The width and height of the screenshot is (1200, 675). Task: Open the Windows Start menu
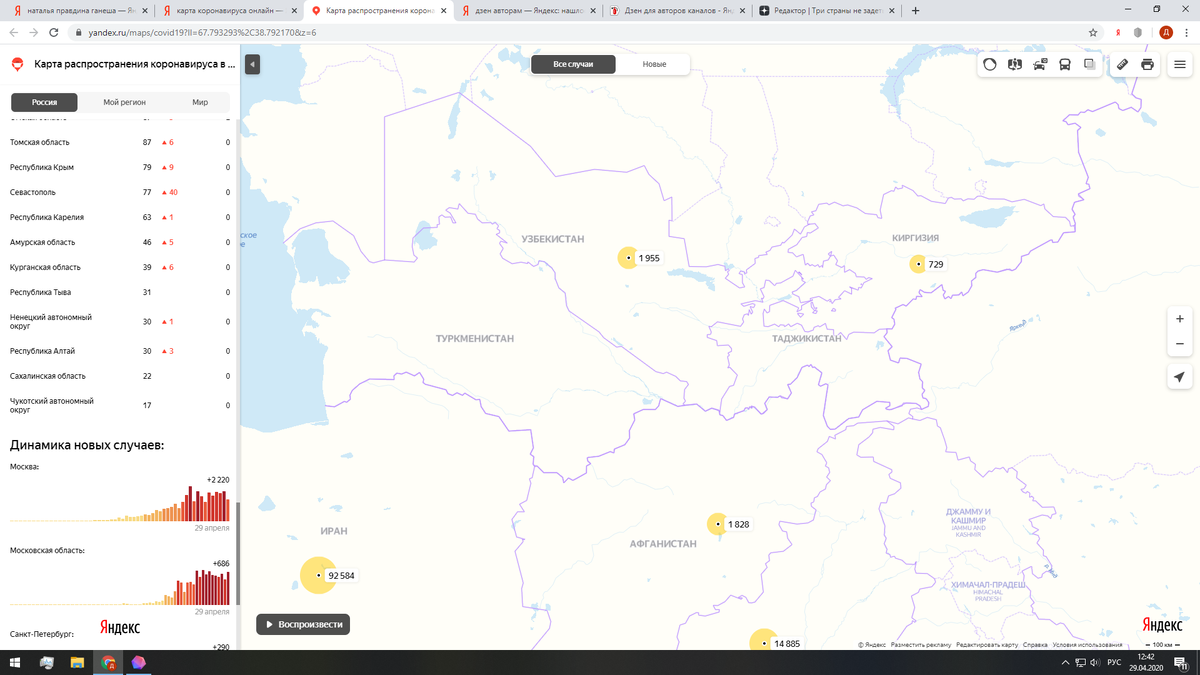pyautogui.click(x=16, y=663)
